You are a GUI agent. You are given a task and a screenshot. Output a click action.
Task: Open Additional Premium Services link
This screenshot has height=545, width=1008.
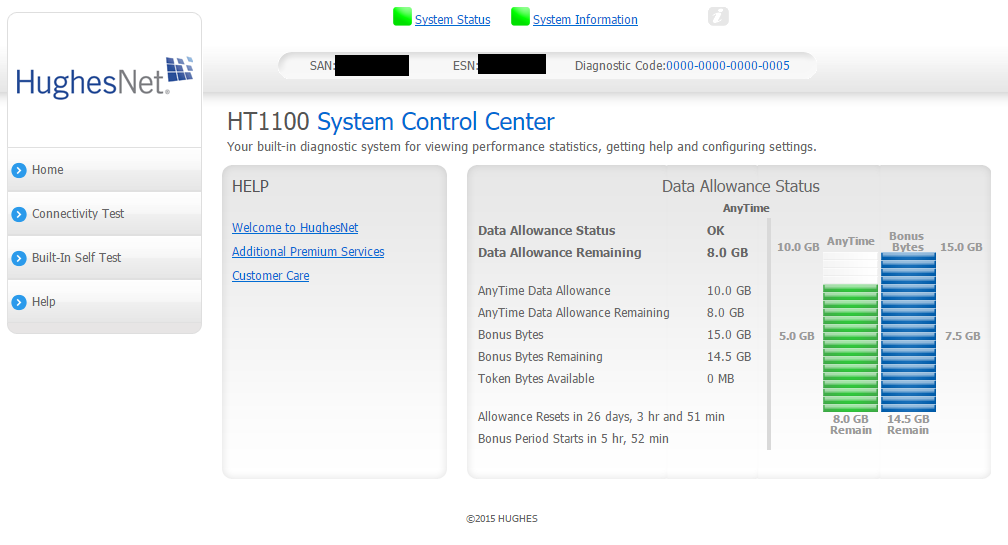(308, 251)
